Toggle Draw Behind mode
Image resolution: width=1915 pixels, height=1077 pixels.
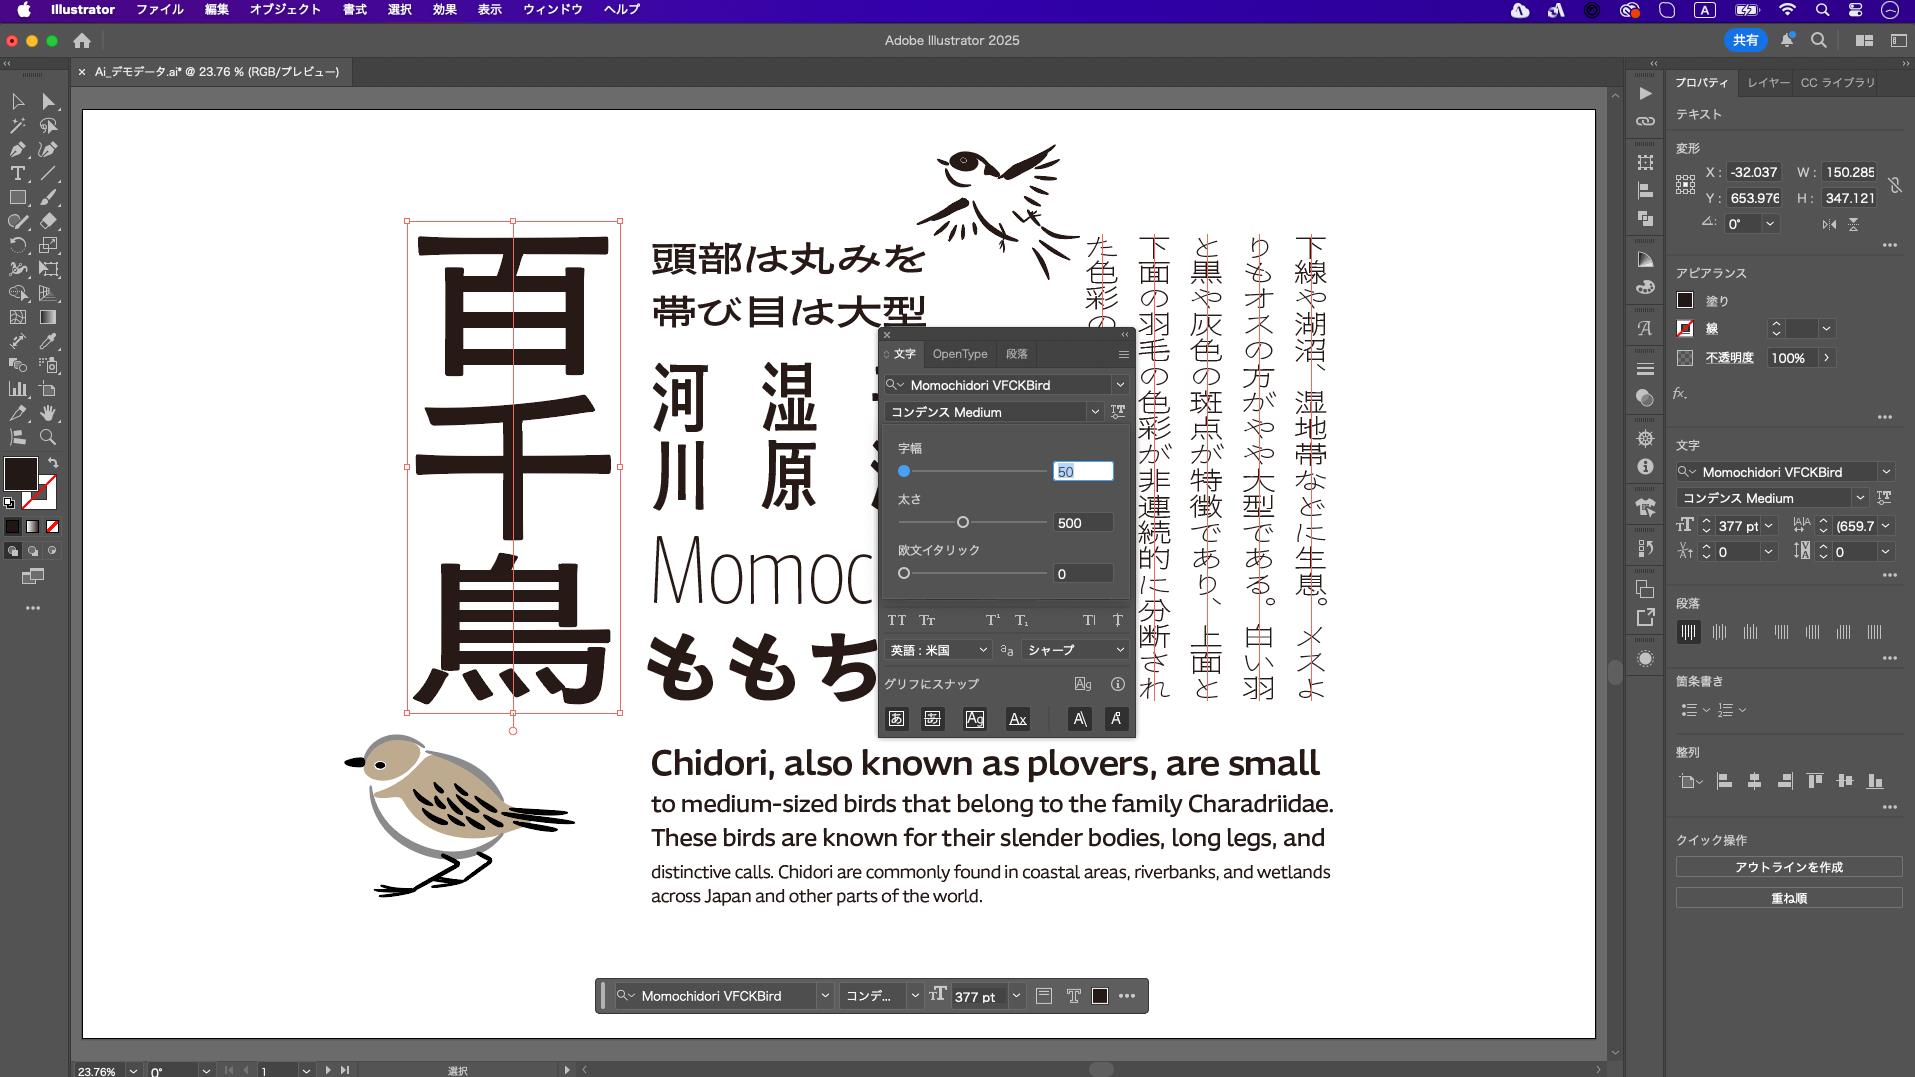click(33, 551)
